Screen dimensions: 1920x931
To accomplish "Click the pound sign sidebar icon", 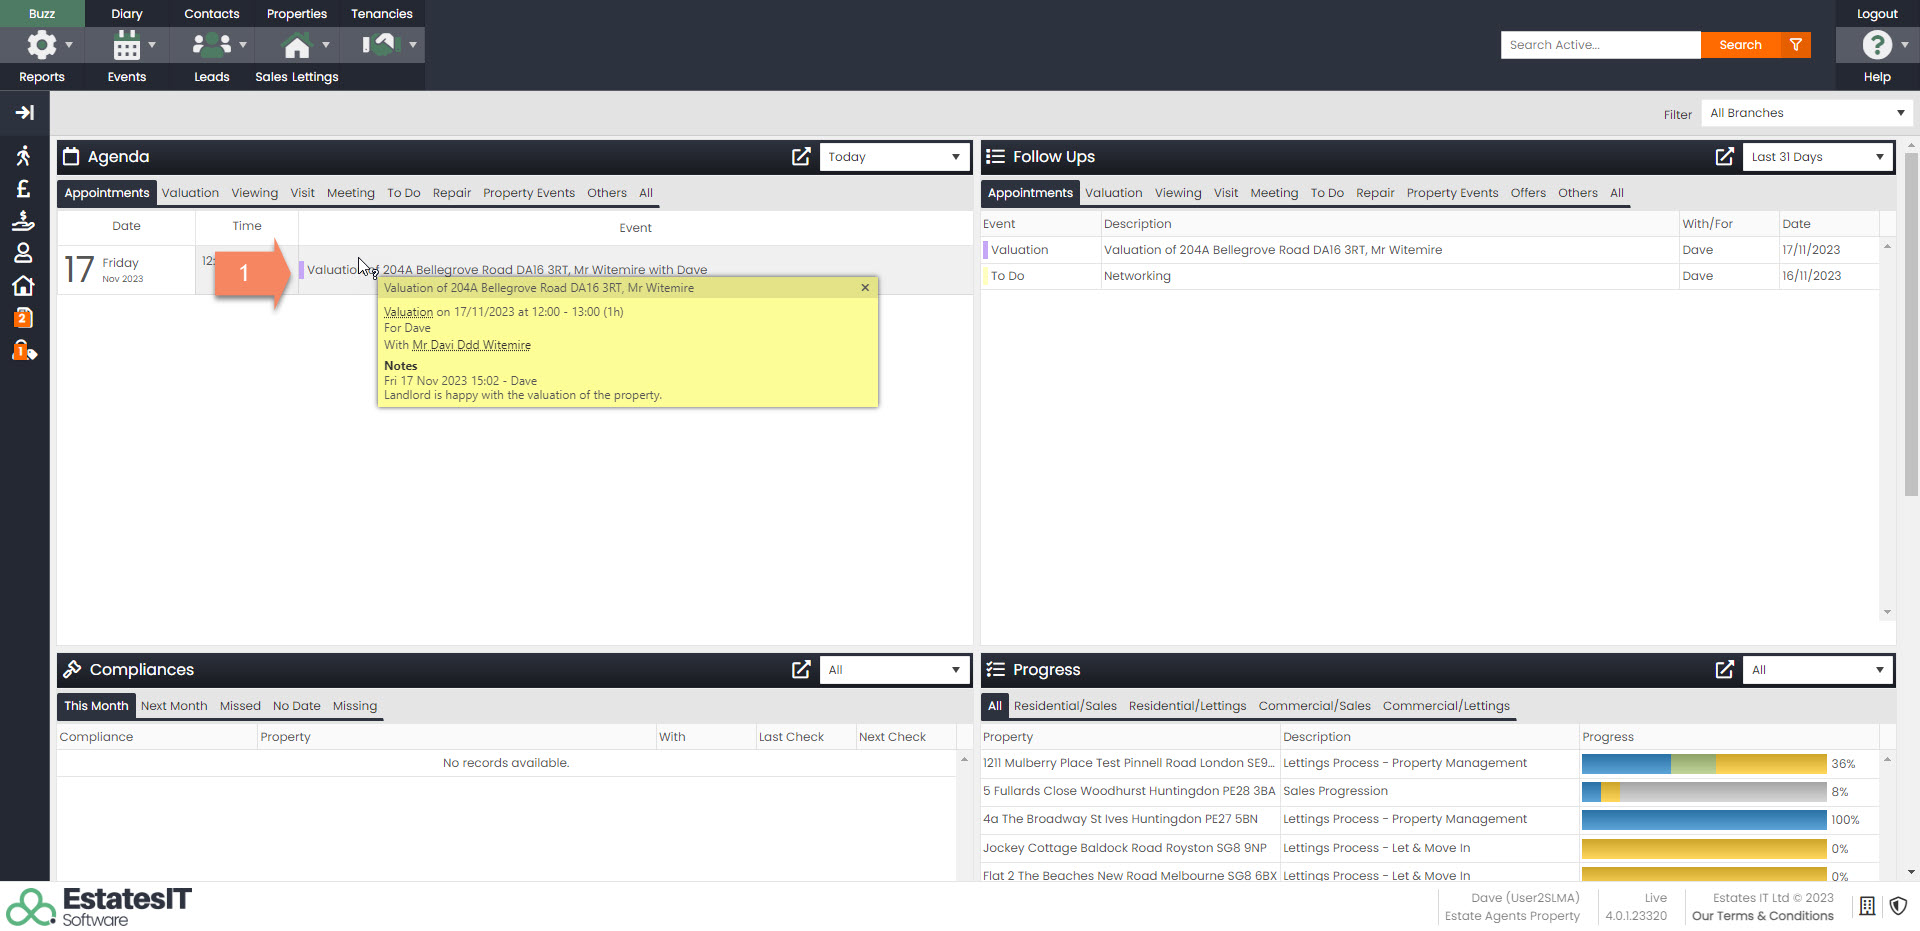I will coord(23,189).
